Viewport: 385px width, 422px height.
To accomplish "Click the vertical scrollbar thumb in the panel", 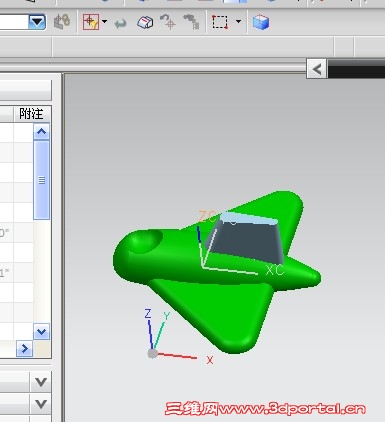I will [x=41, y=180].
